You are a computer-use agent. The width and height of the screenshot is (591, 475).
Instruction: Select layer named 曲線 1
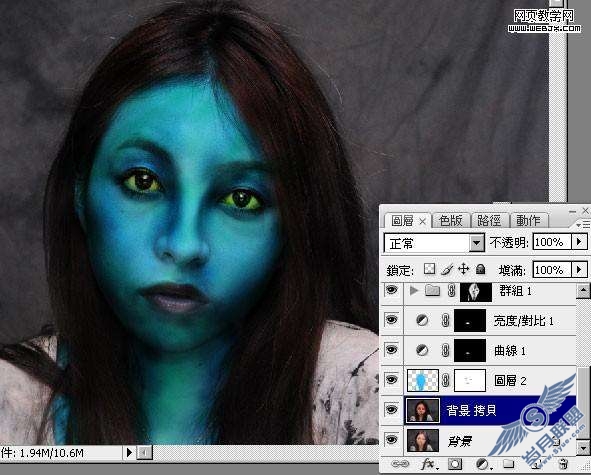tap(510, 351)
